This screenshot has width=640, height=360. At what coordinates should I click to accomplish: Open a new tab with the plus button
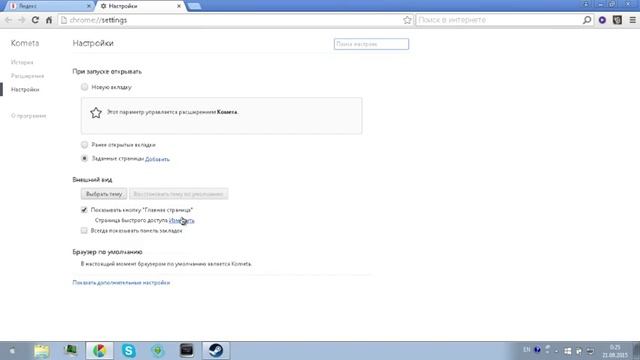[194, 6]
